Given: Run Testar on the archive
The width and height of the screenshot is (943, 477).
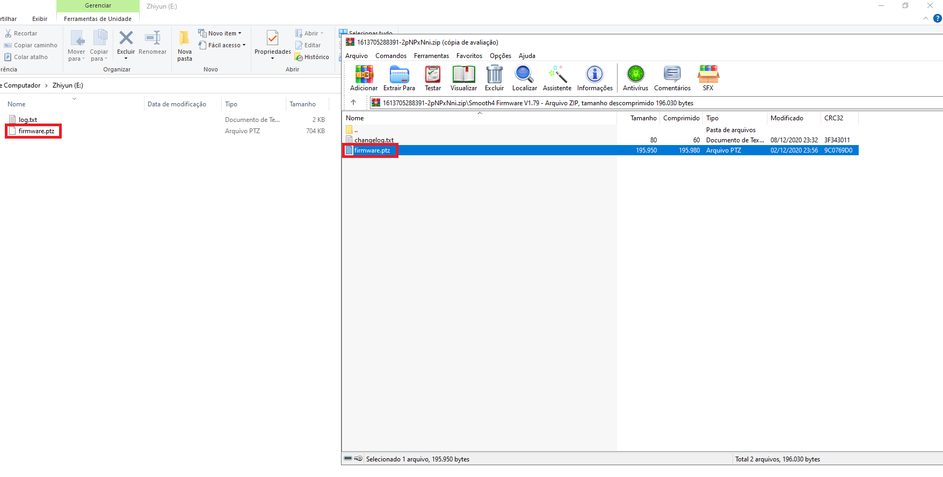Looking at the screenshot, I should (x=432, y=78).
